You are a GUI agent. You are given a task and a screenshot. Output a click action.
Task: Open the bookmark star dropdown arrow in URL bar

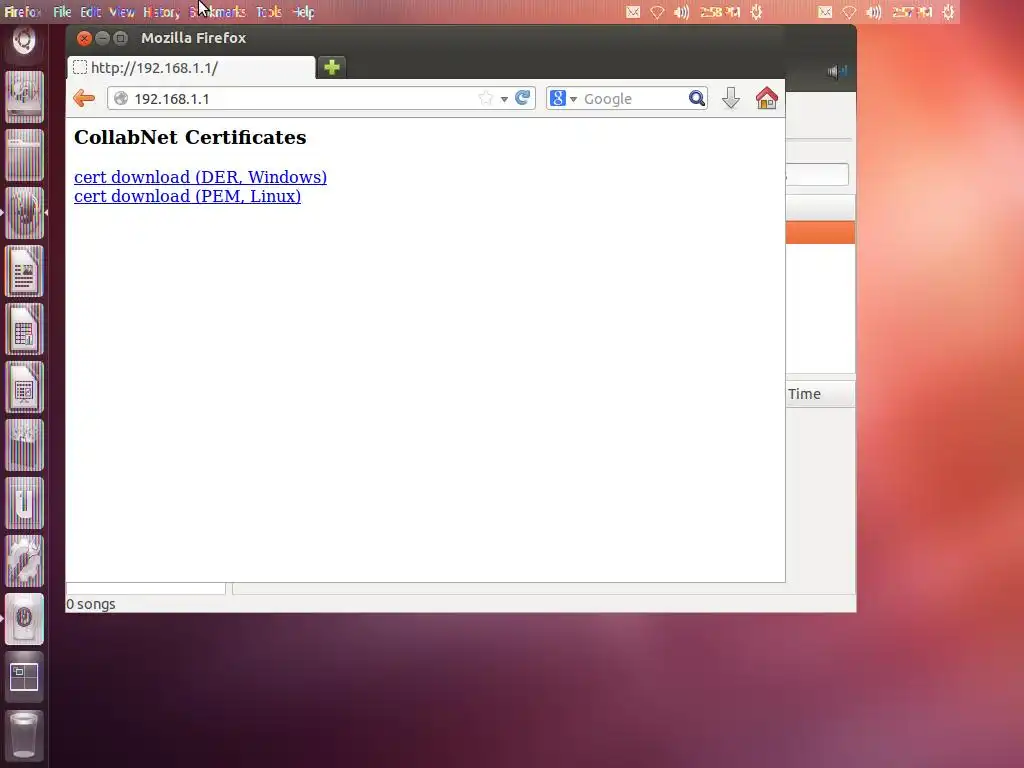pyautogui.click(x=504, y=99)
